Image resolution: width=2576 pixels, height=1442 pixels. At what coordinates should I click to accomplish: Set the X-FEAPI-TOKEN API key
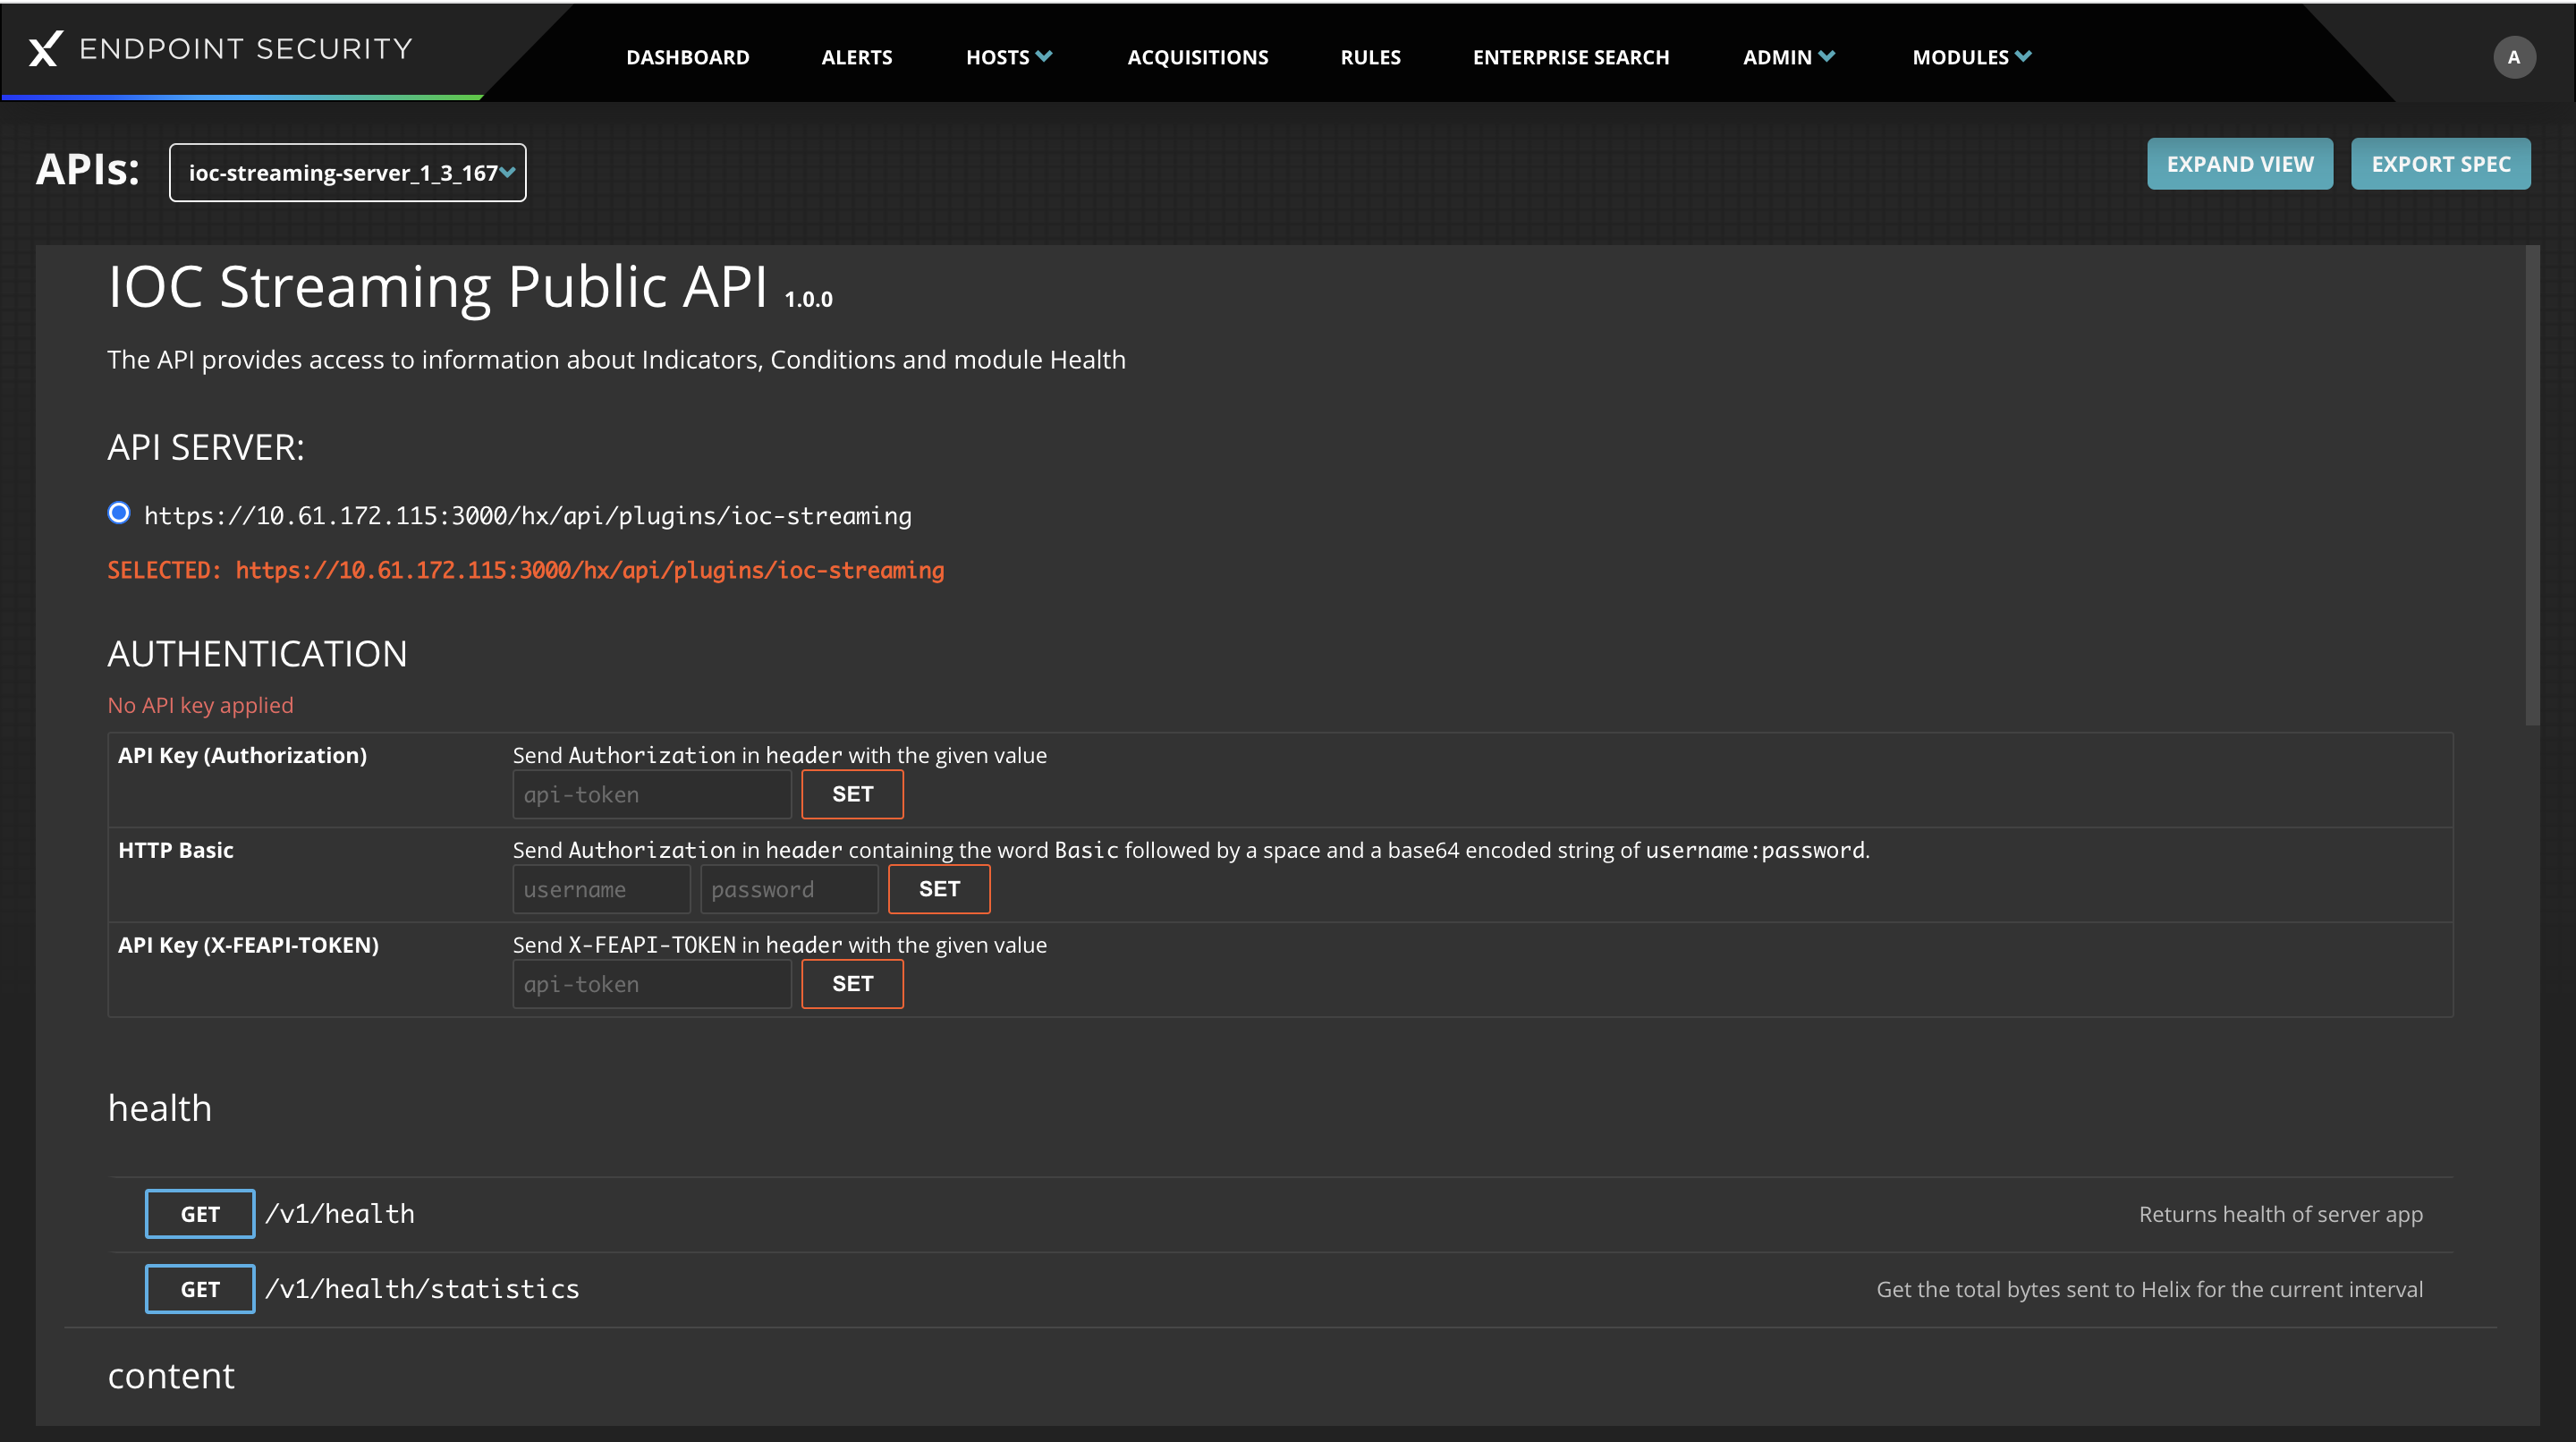coord(852,984)
